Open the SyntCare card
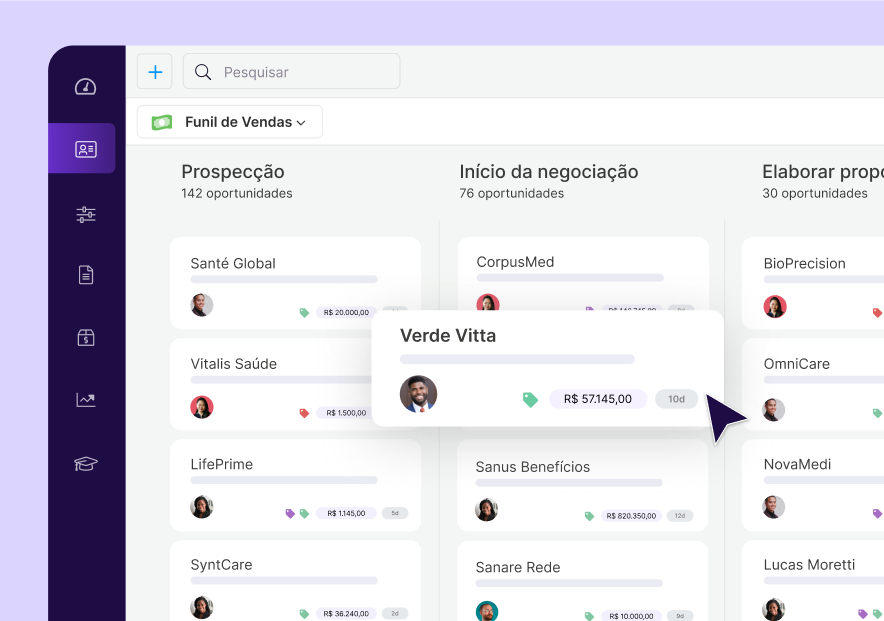The height and width of the screenshot is (621, 884). pyautogui.click(x=295, y=581)
